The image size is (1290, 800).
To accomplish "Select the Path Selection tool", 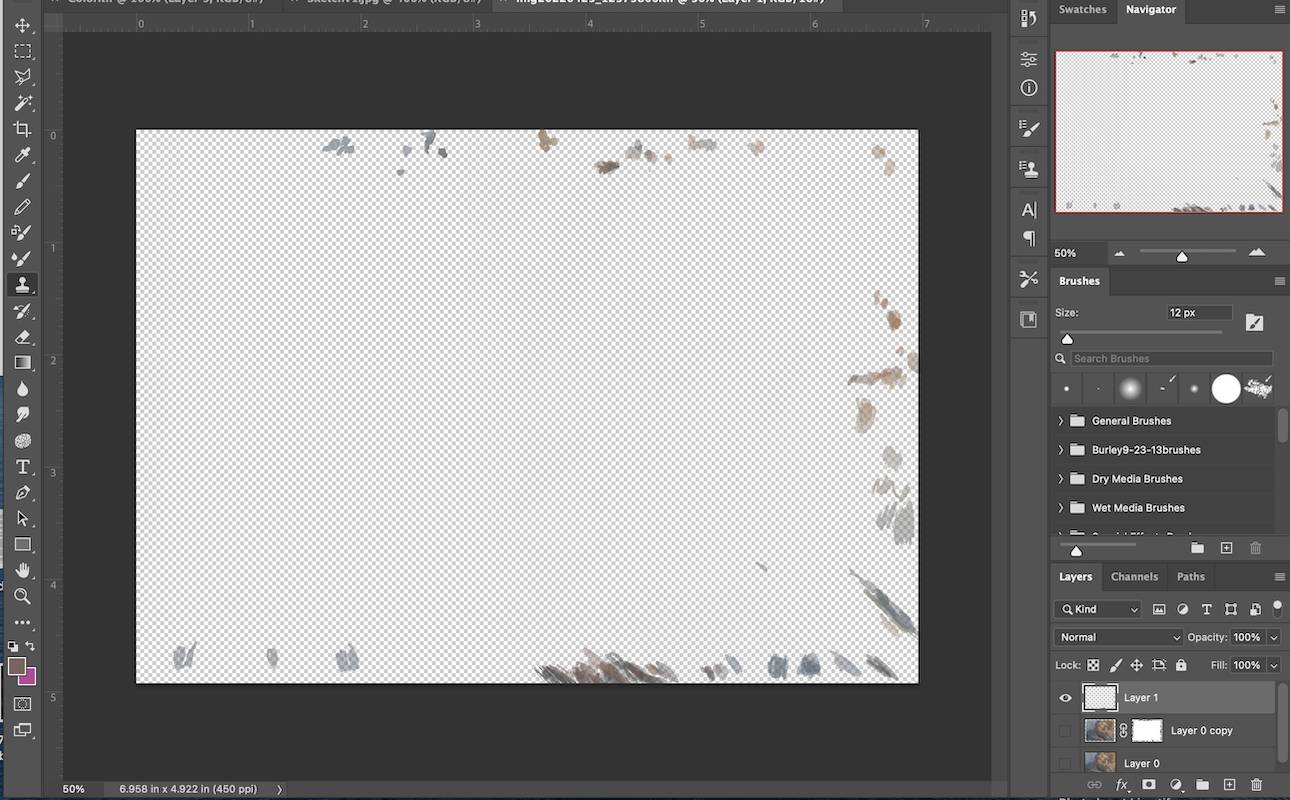I will pyautogui.click(x=22, y=519).
